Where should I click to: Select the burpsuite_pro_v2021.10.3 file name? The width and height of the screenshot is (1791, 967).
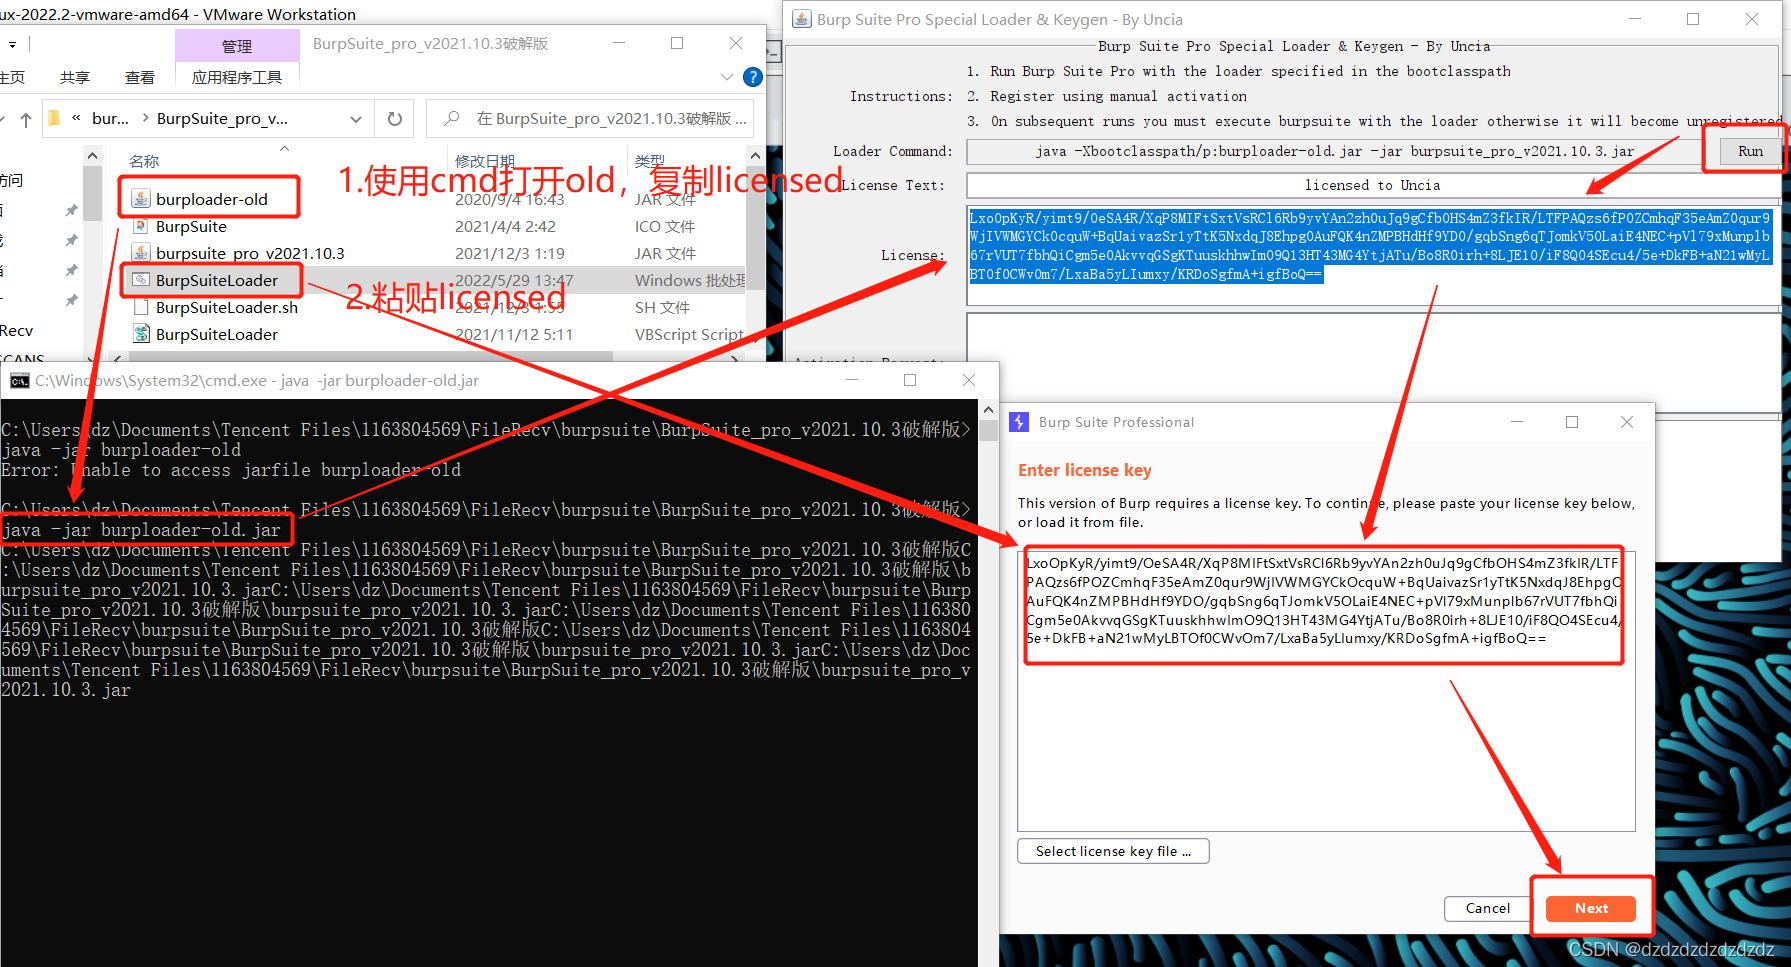250,253
